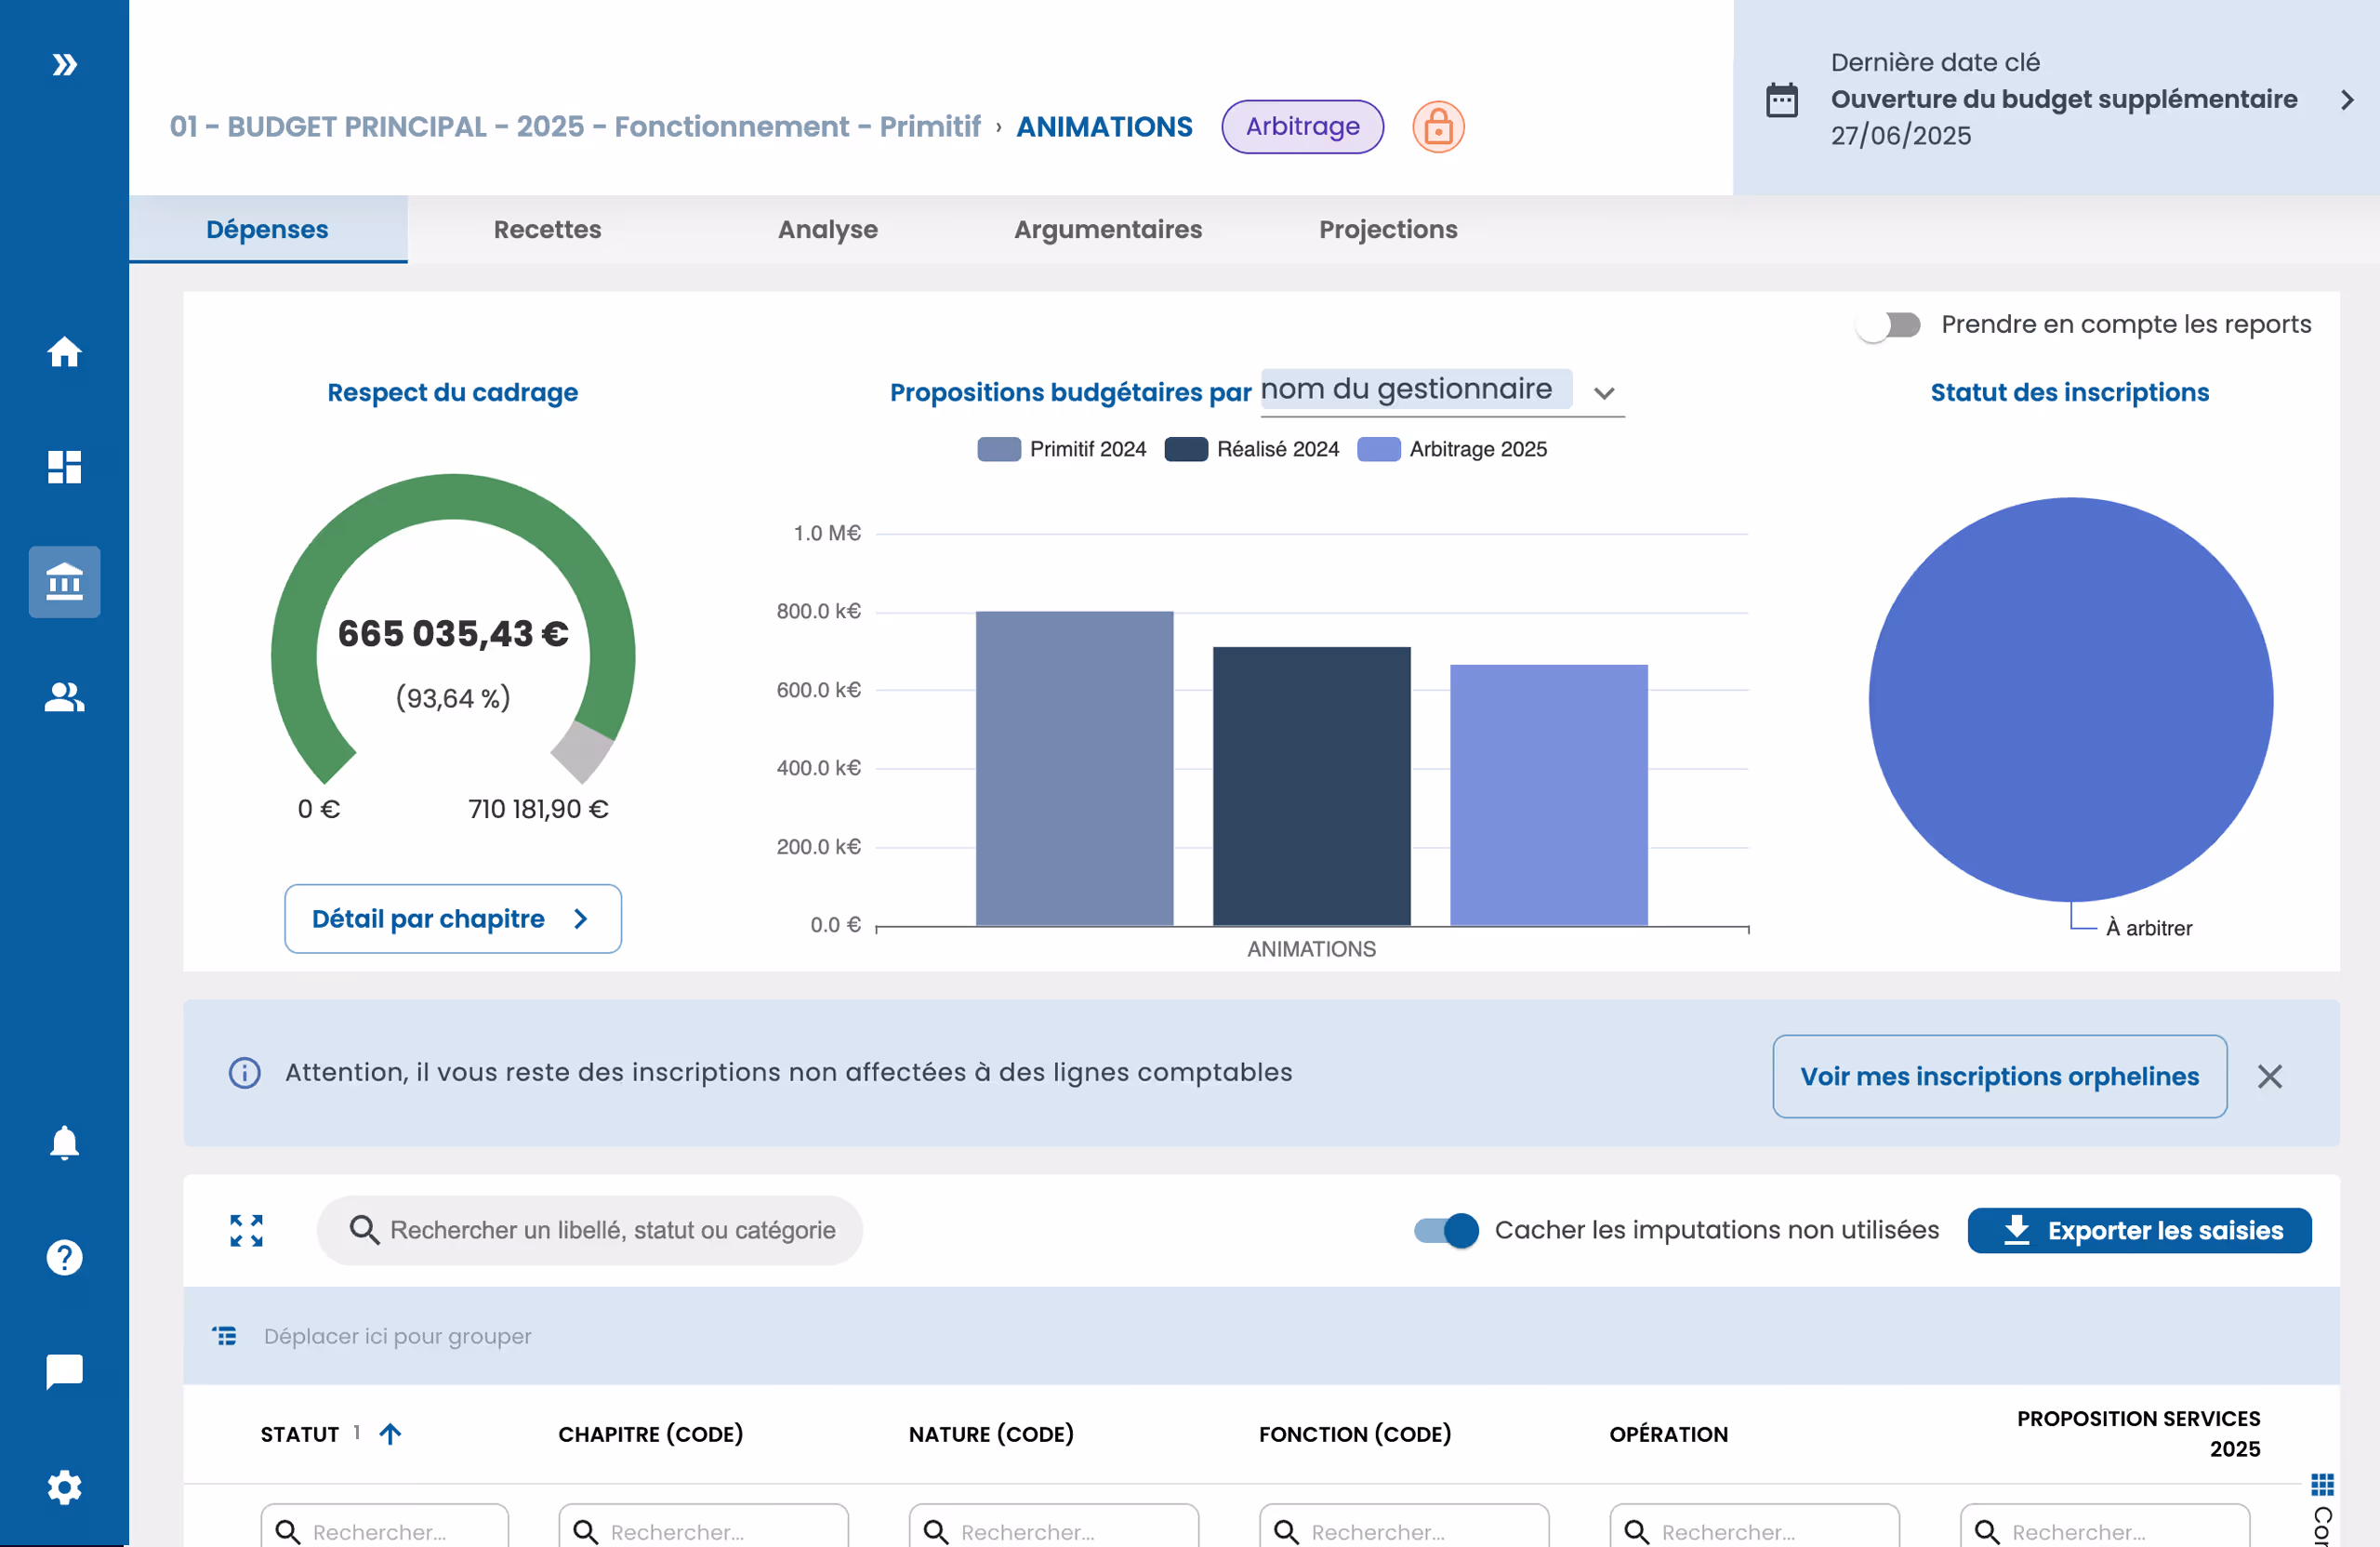The image size is (2380, 1547).
Task: Disable 'Cacher les imputations non utilisées' toggle
Action: point(1445,1230)
